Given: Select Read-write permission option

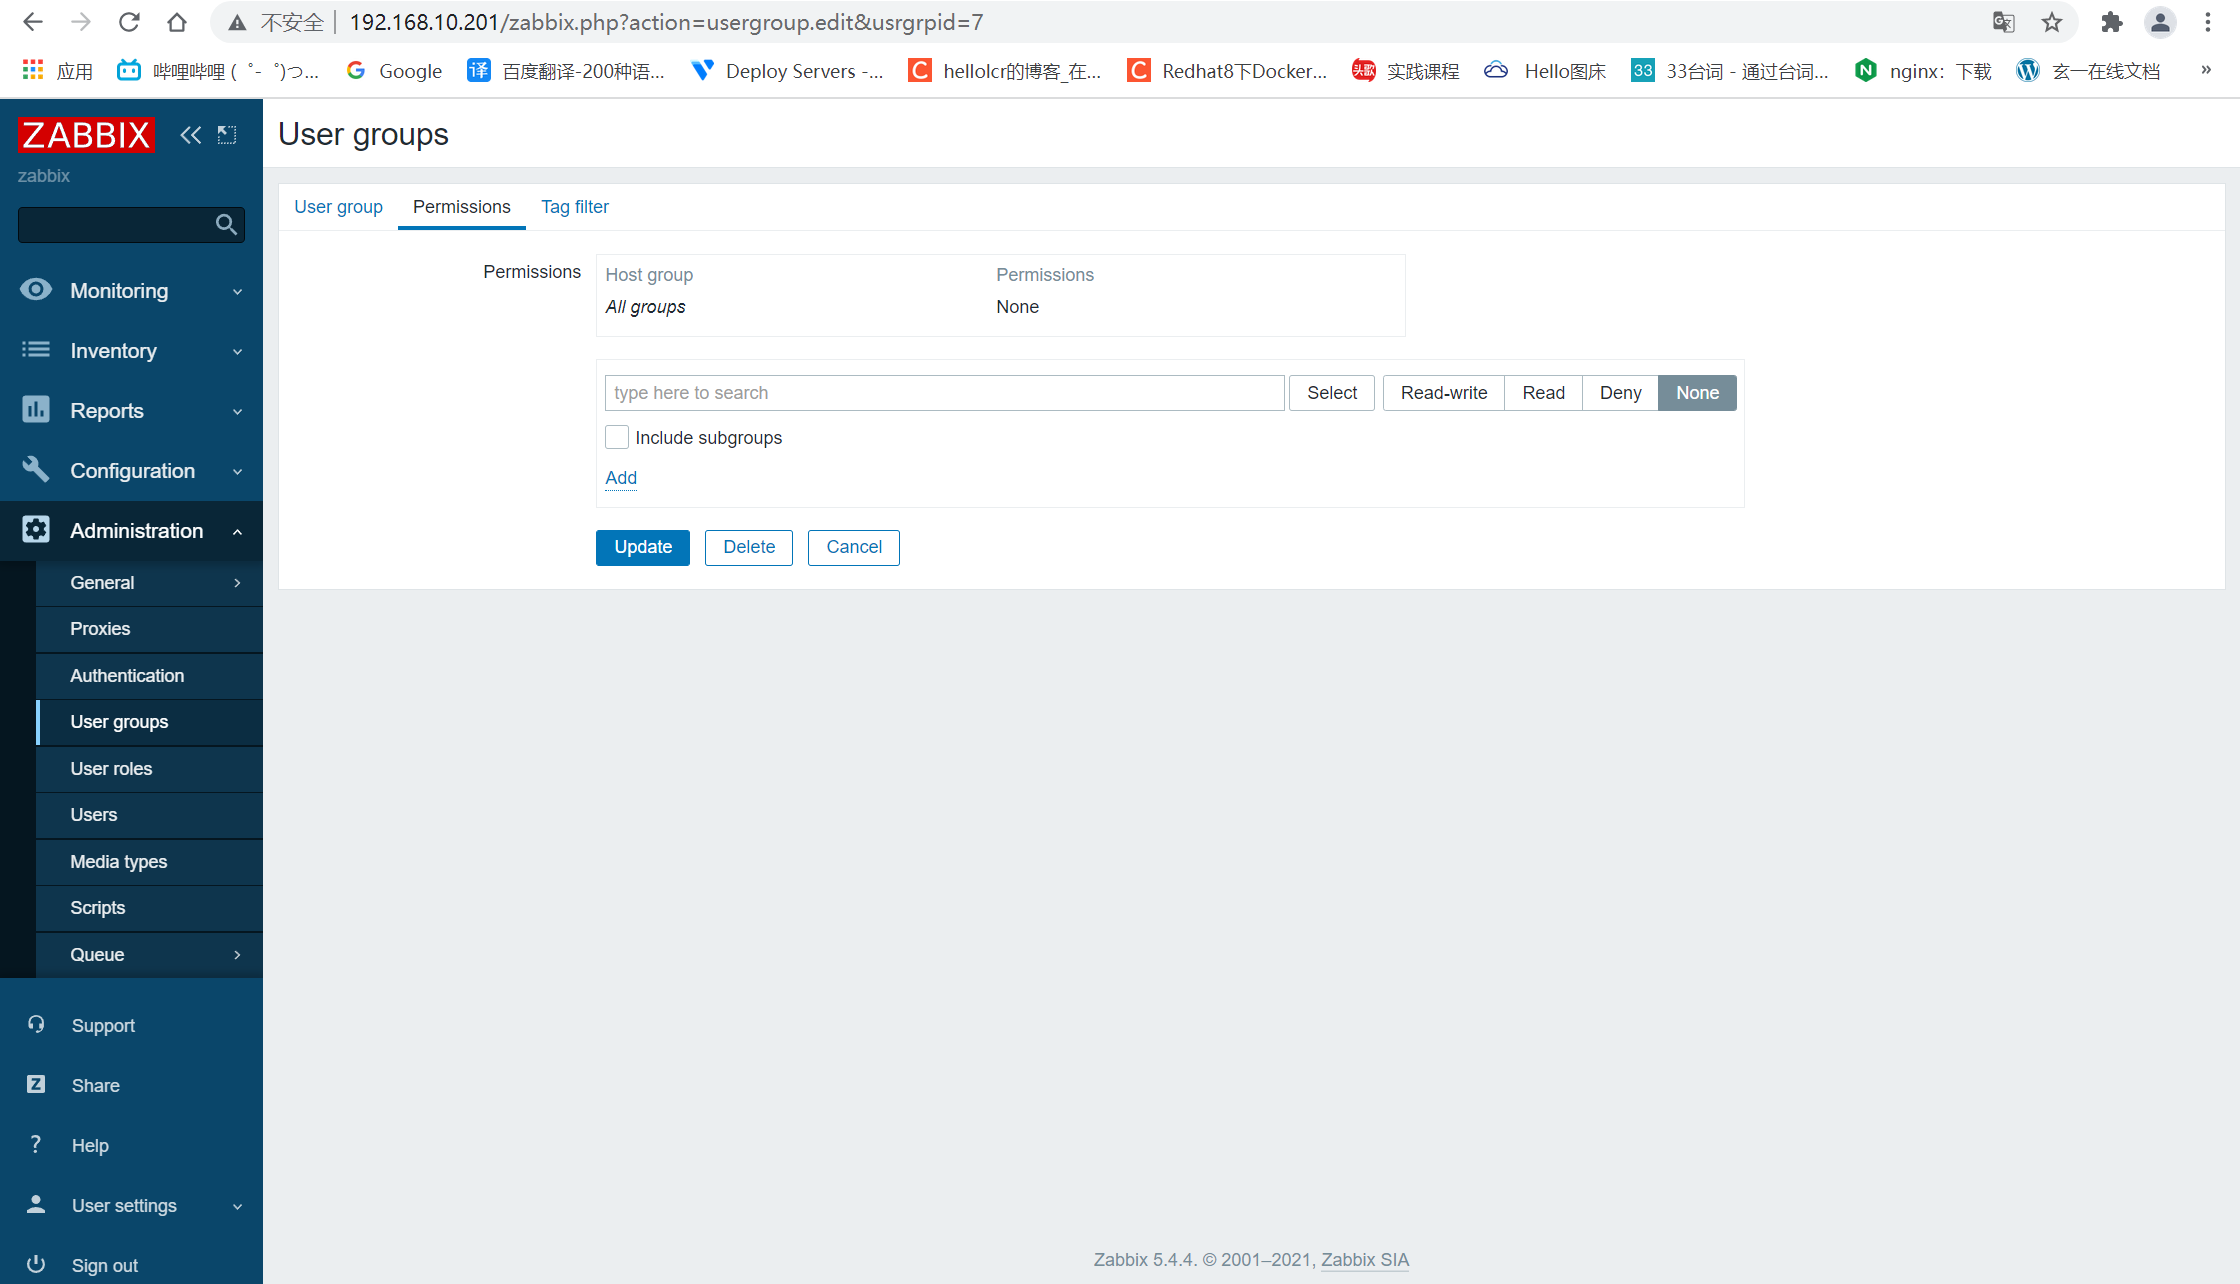Looking at the screenshot, I should pos(1444,393).
